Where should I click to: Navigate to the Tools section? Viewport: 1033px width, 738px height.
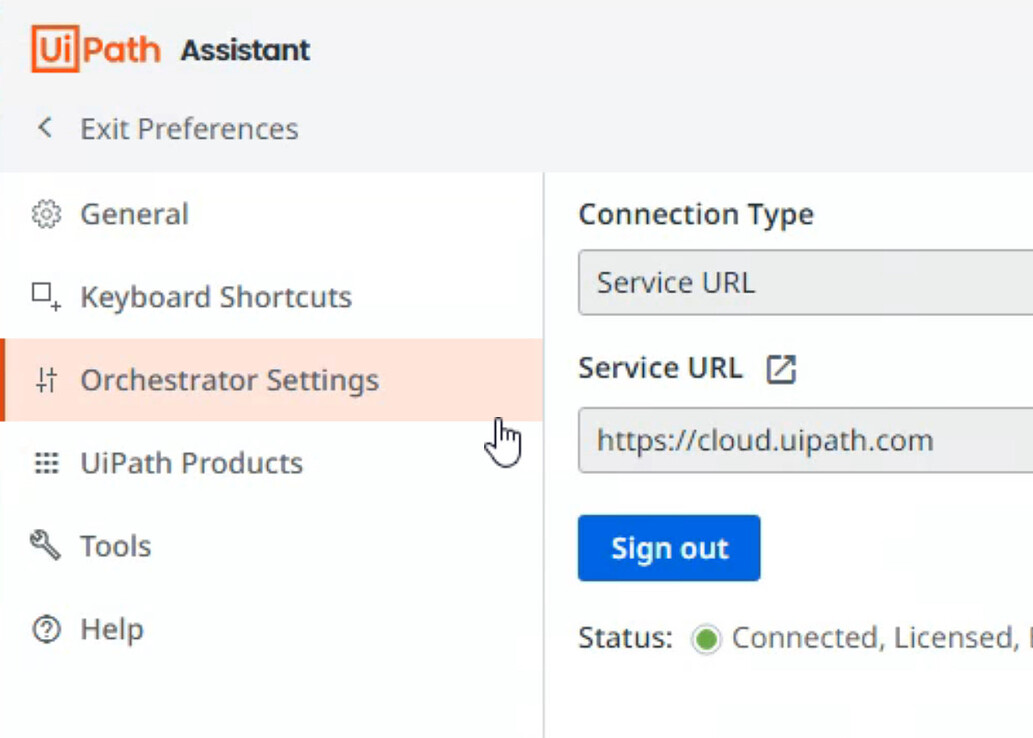click(x=115, y=545)
